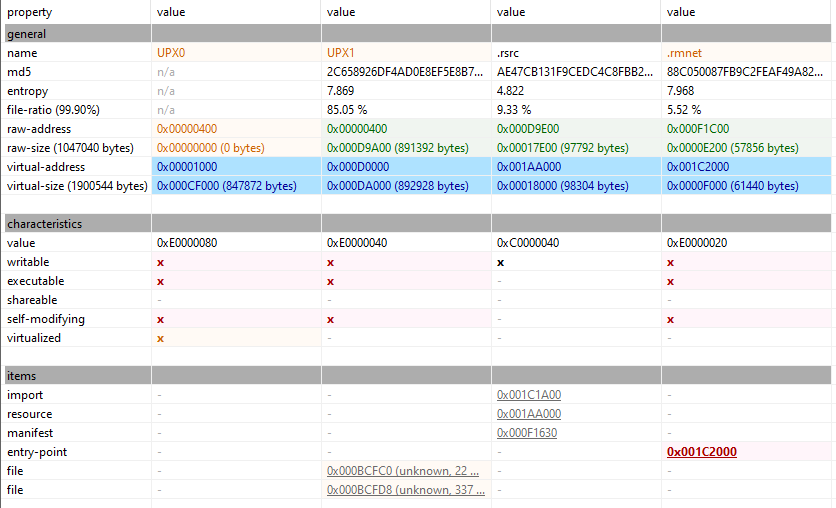The width and height of the screenshot is (836, 508).
Task: Toggle the orange virtualized mark for UPX0
Action: pos(161,338)
